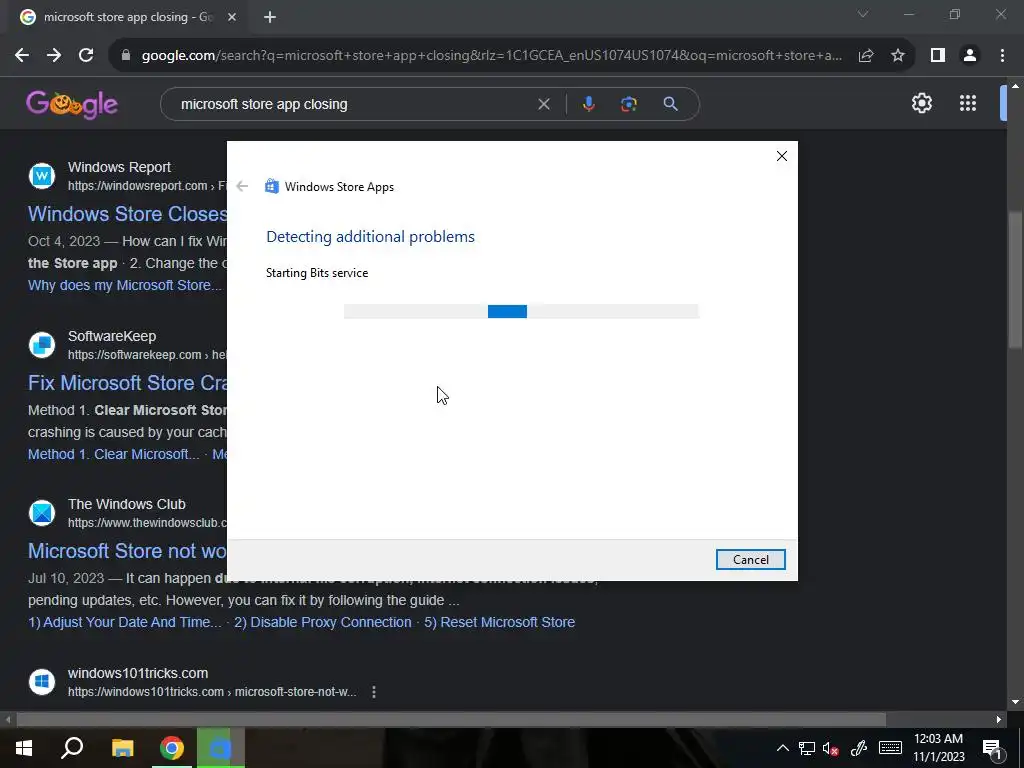Reload the page with the refresh icon
Screen dimensions: 1024x768
[x=86, y=56]
